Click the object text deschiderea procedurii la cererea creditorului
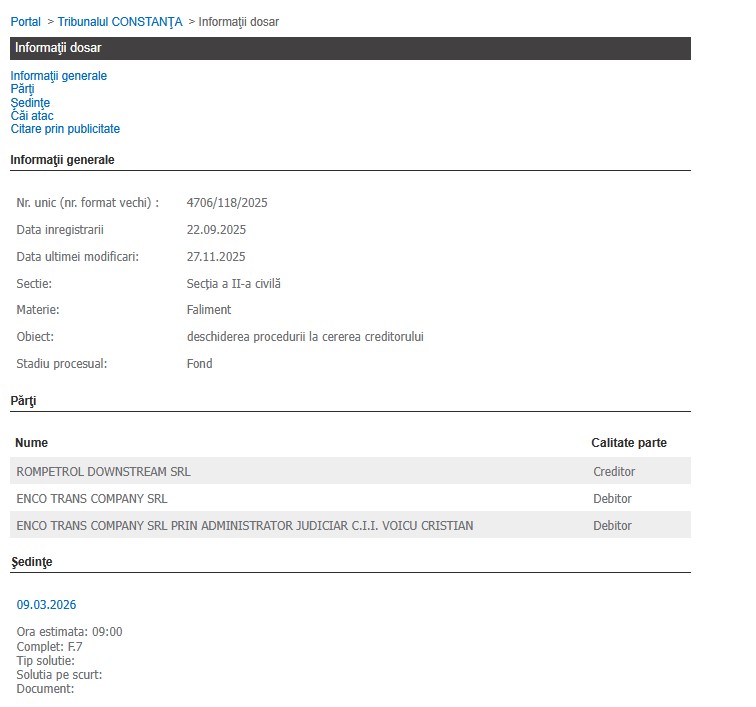756x707 pixels. [x=305, y=337]
